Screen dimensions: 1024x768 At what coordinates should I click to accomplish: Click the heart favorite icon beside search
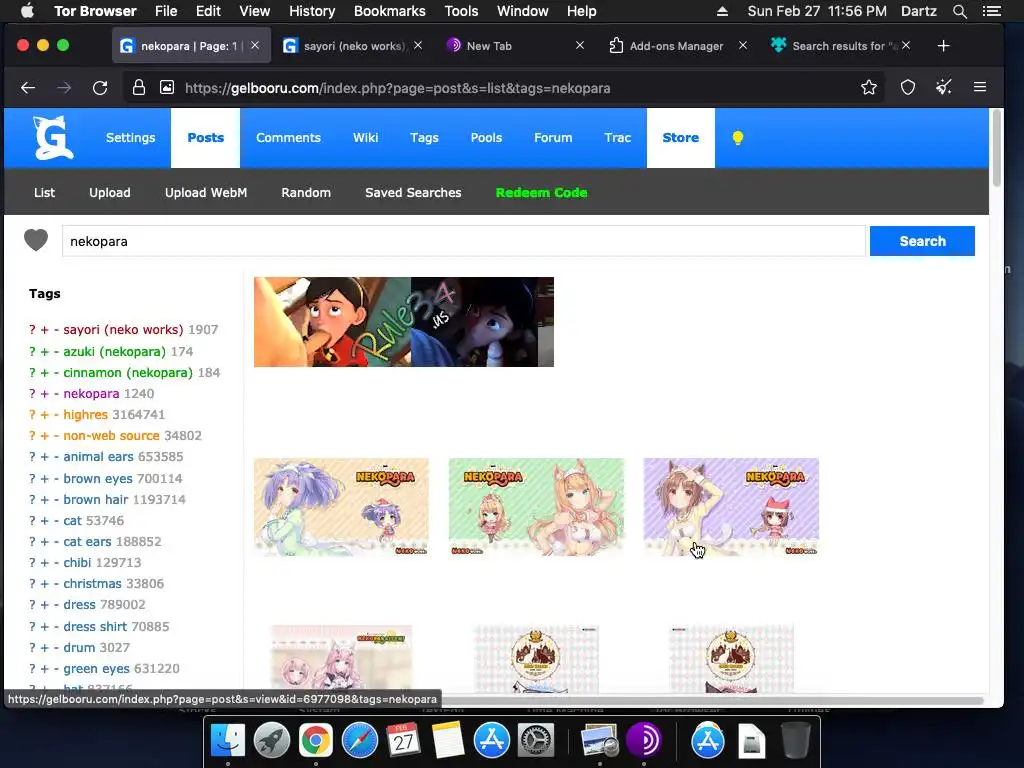[x=36, y=240]
